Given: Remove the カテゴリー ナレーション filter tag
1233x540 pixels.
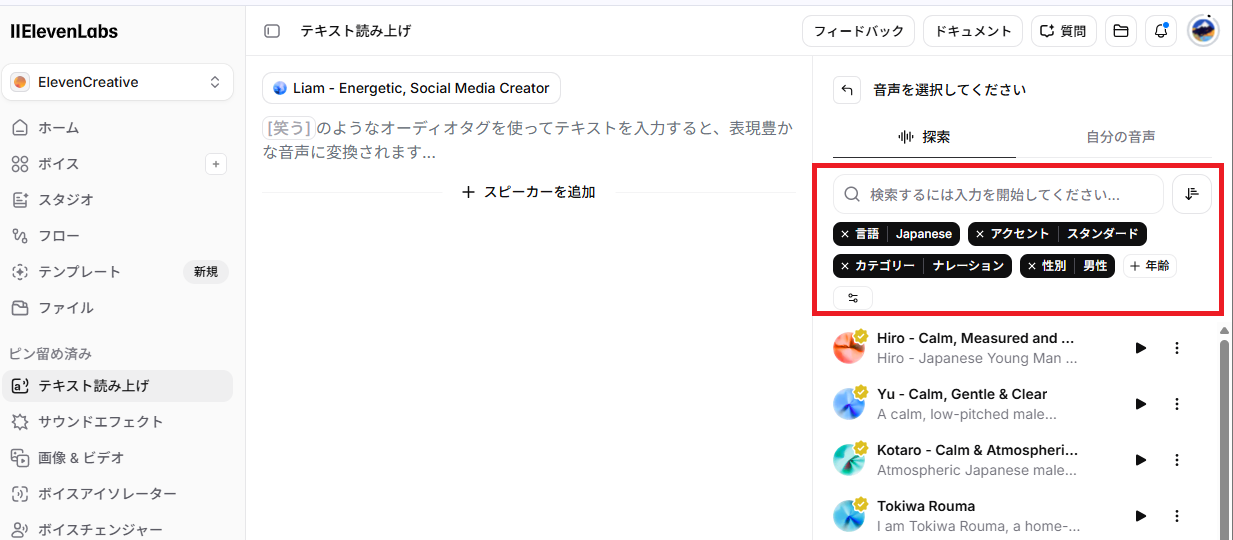Looking at the screenshot, I should (x=845, y=266).
